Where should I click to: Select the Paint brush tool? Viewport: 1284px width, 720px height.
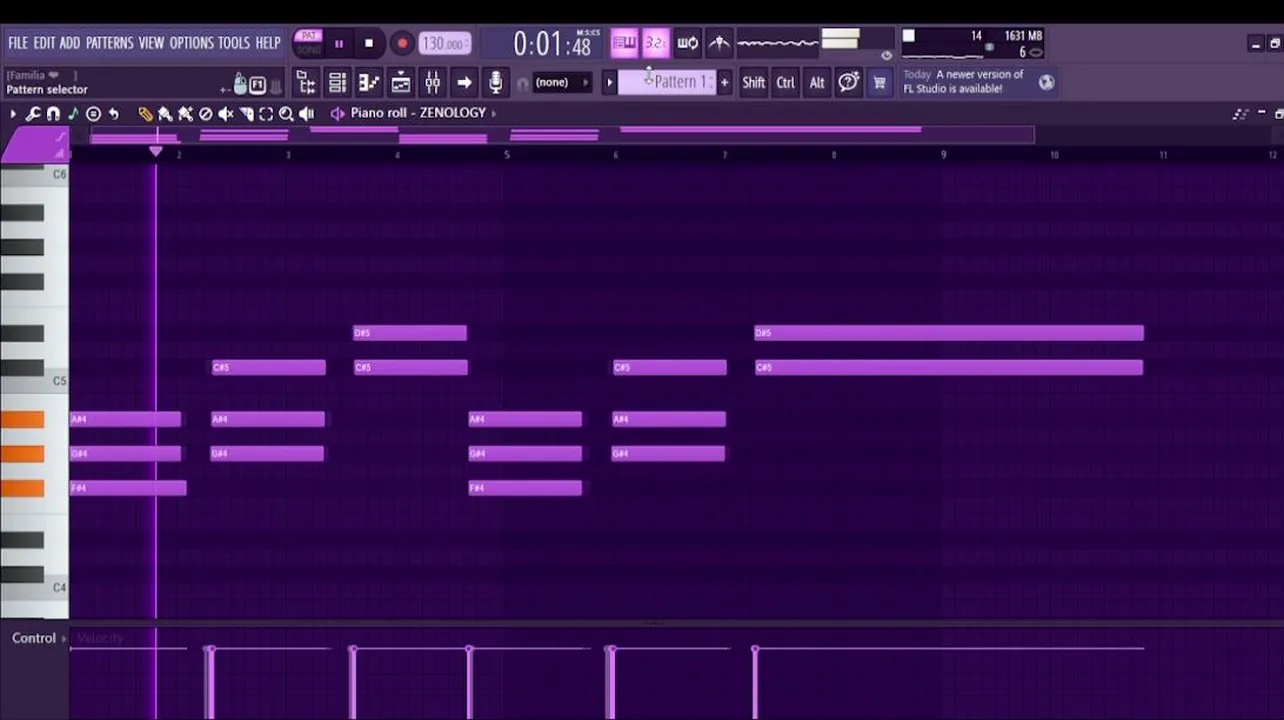click(166, 114)
